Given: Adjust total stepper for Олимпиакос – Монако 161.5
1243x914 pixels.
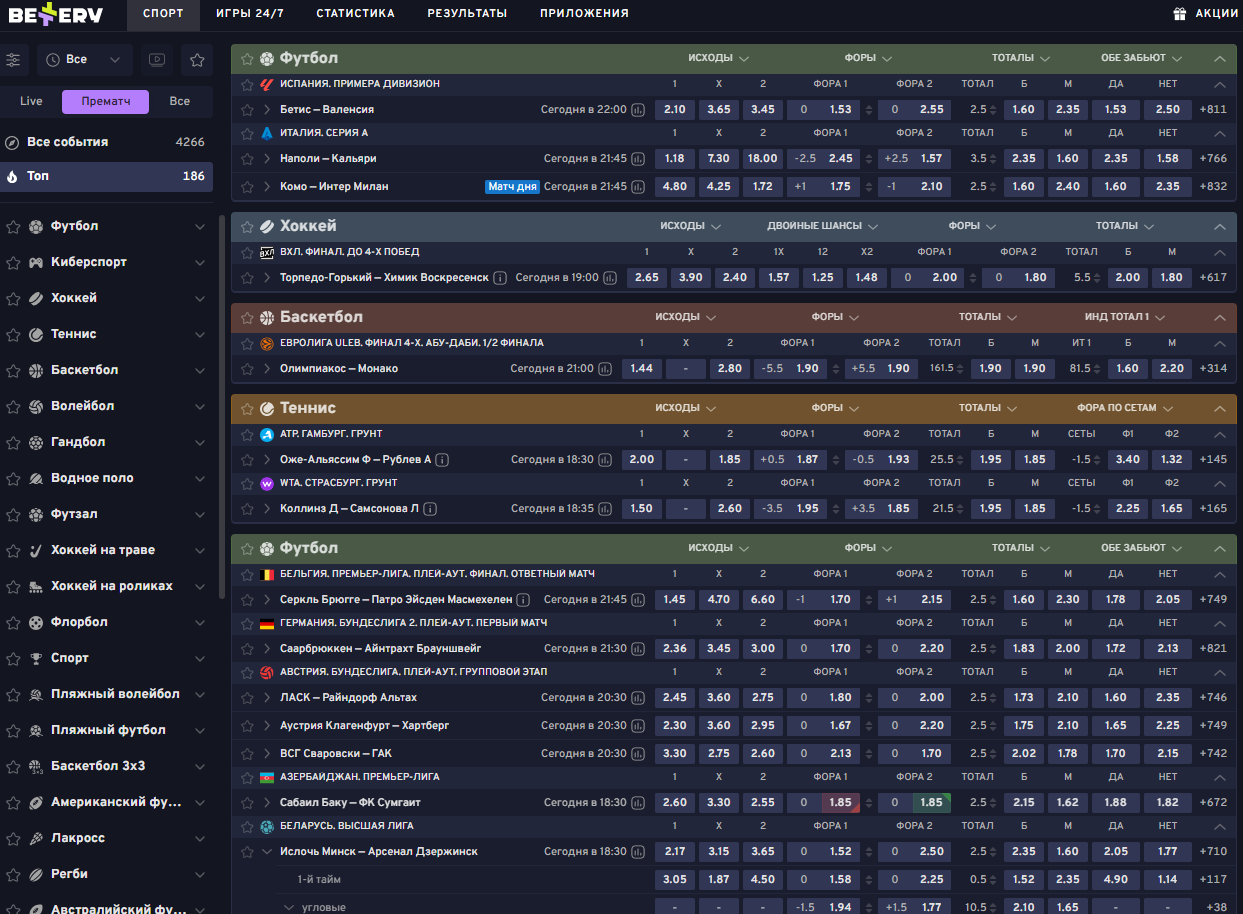Looking at the screenshot, I should click(x=960, y=369).
